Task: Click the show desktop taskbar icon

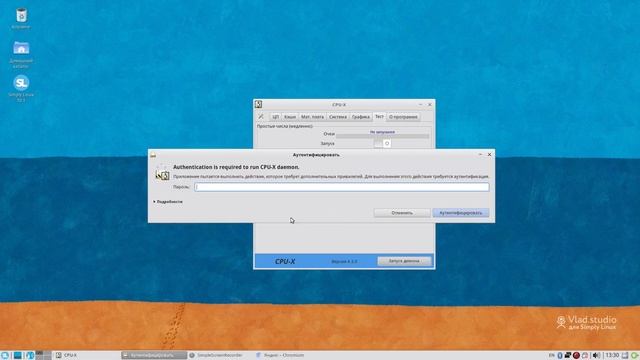Action: coord(18,356)
